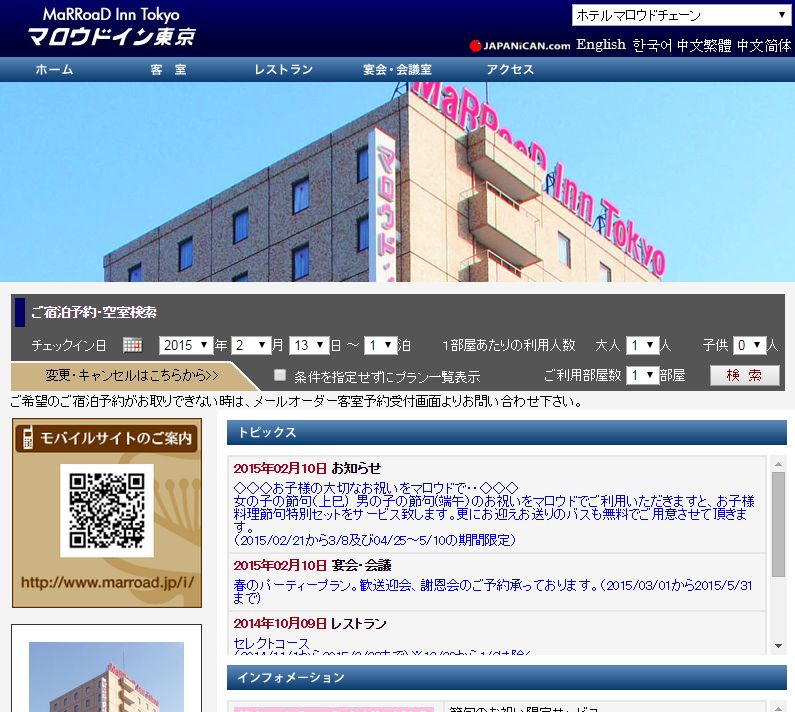Open the 客室 menu item
The image size is (795, 712).
click(168, 69)
